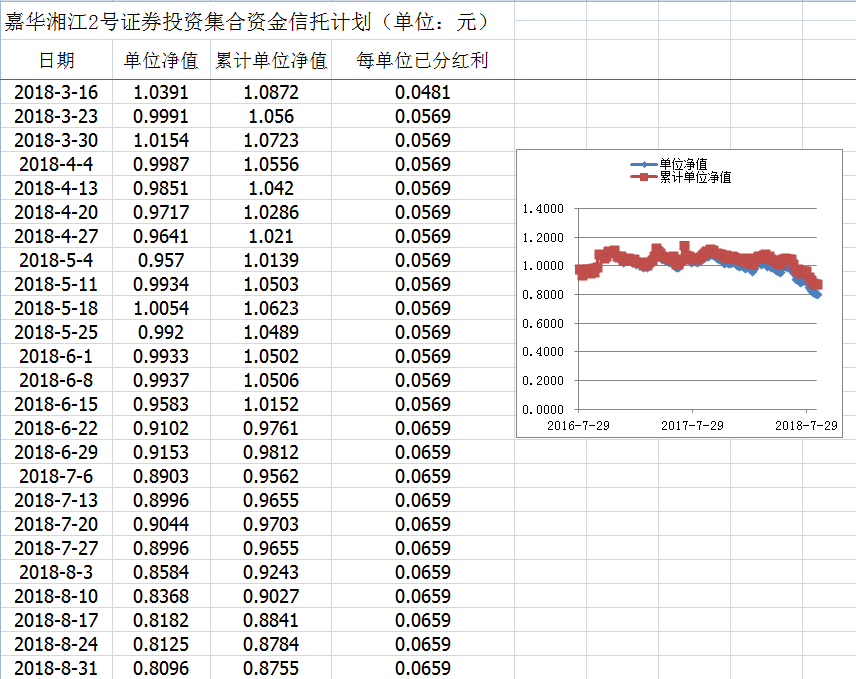Select date cell 2018-4-20
This screenshot has height=679, width=856.
tap(56, 212)
